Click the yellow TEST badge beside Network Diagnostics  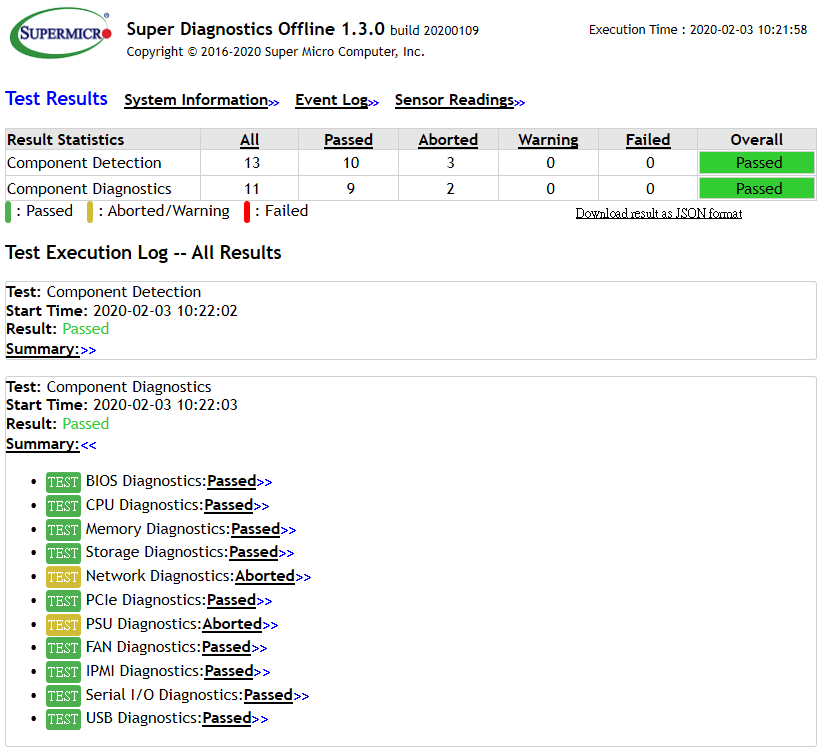pos(63,577)
